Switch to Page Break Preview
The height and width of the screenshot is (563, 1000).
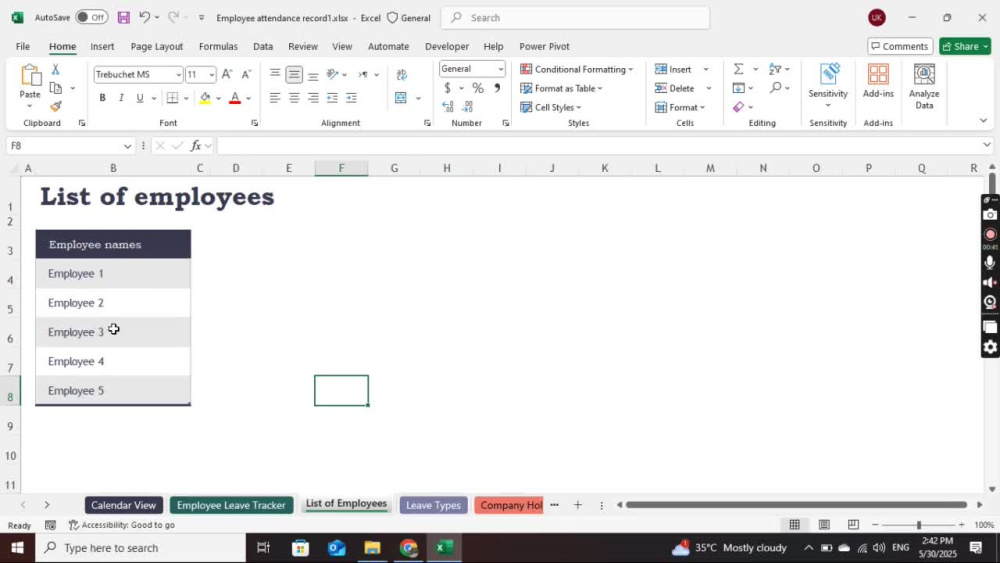tap(853, 525)
